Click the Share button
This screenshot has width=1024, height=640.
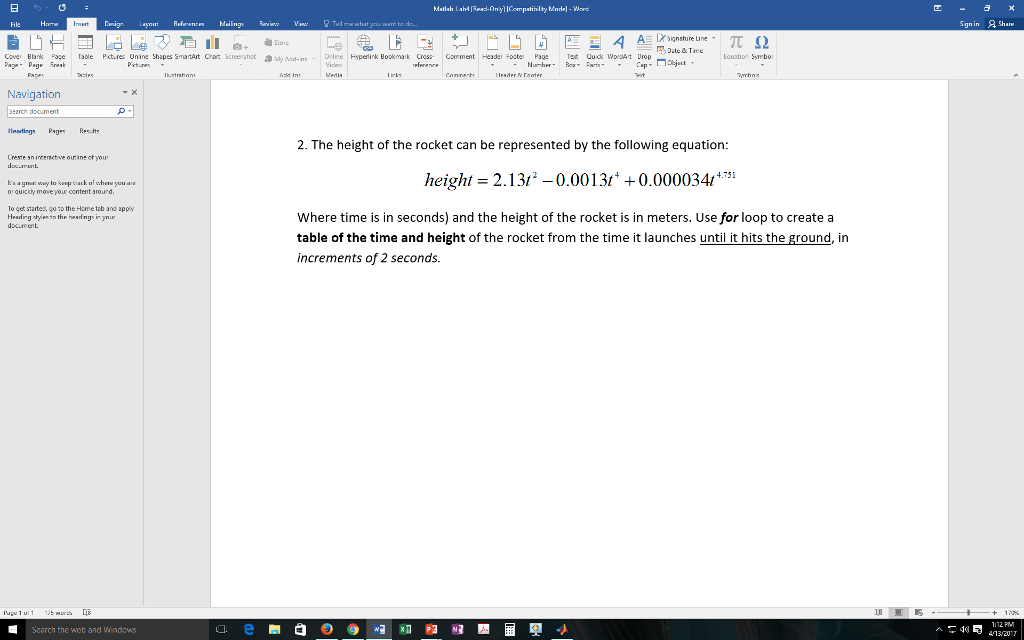point(1001,24)
